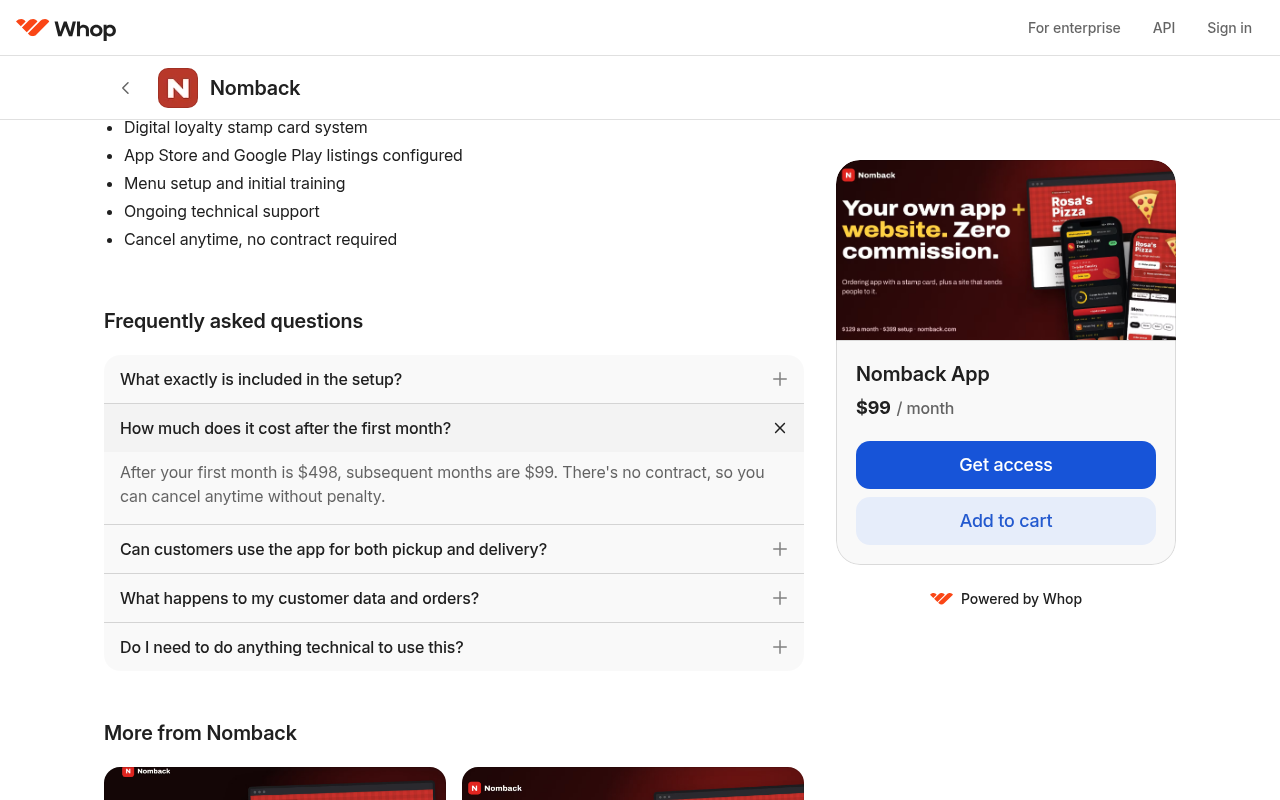This screenshot has height=800, width=1280.
Task: Click plus icon beside customer data question
Action: pyautogui.click(x=780, y=598)
